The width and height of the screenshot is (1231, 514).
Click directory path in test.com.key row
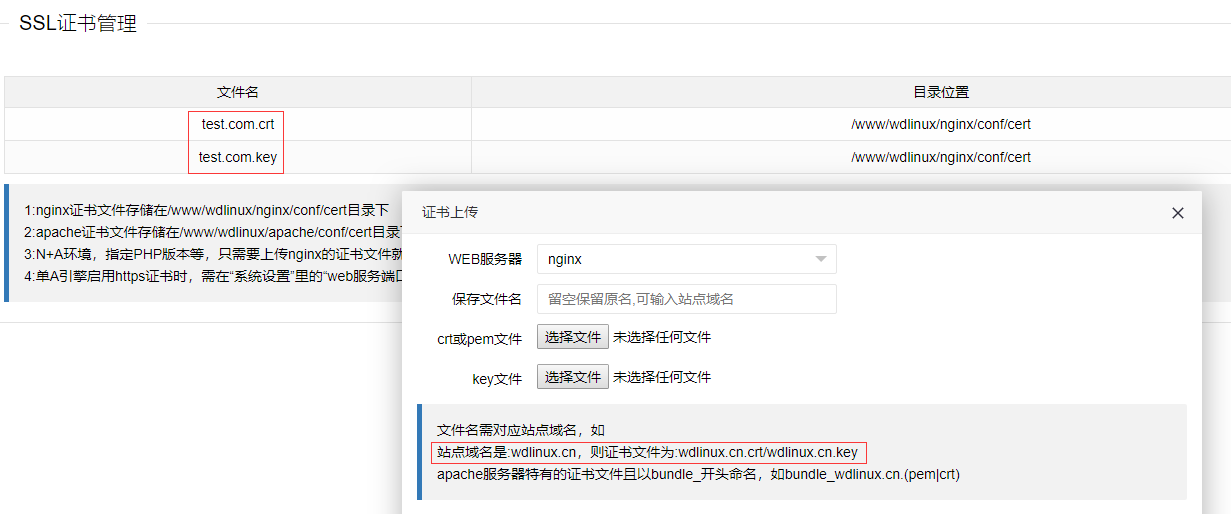(x=940, y=157)
